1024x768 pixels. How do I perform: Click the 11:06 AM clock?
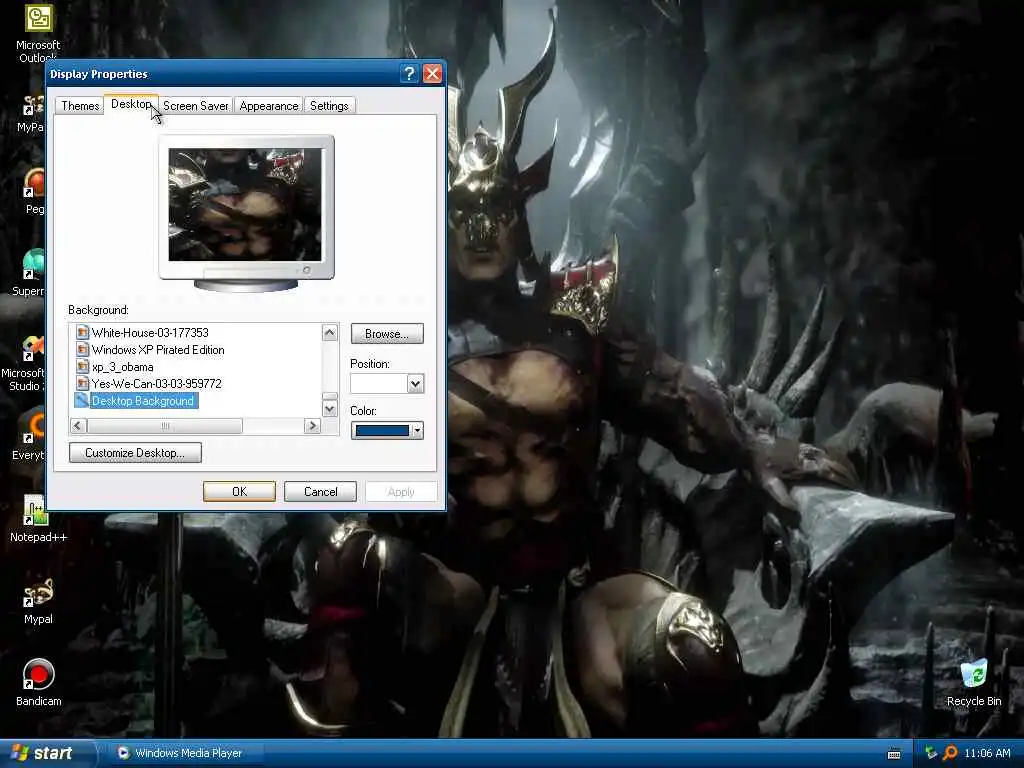(987, 753)
